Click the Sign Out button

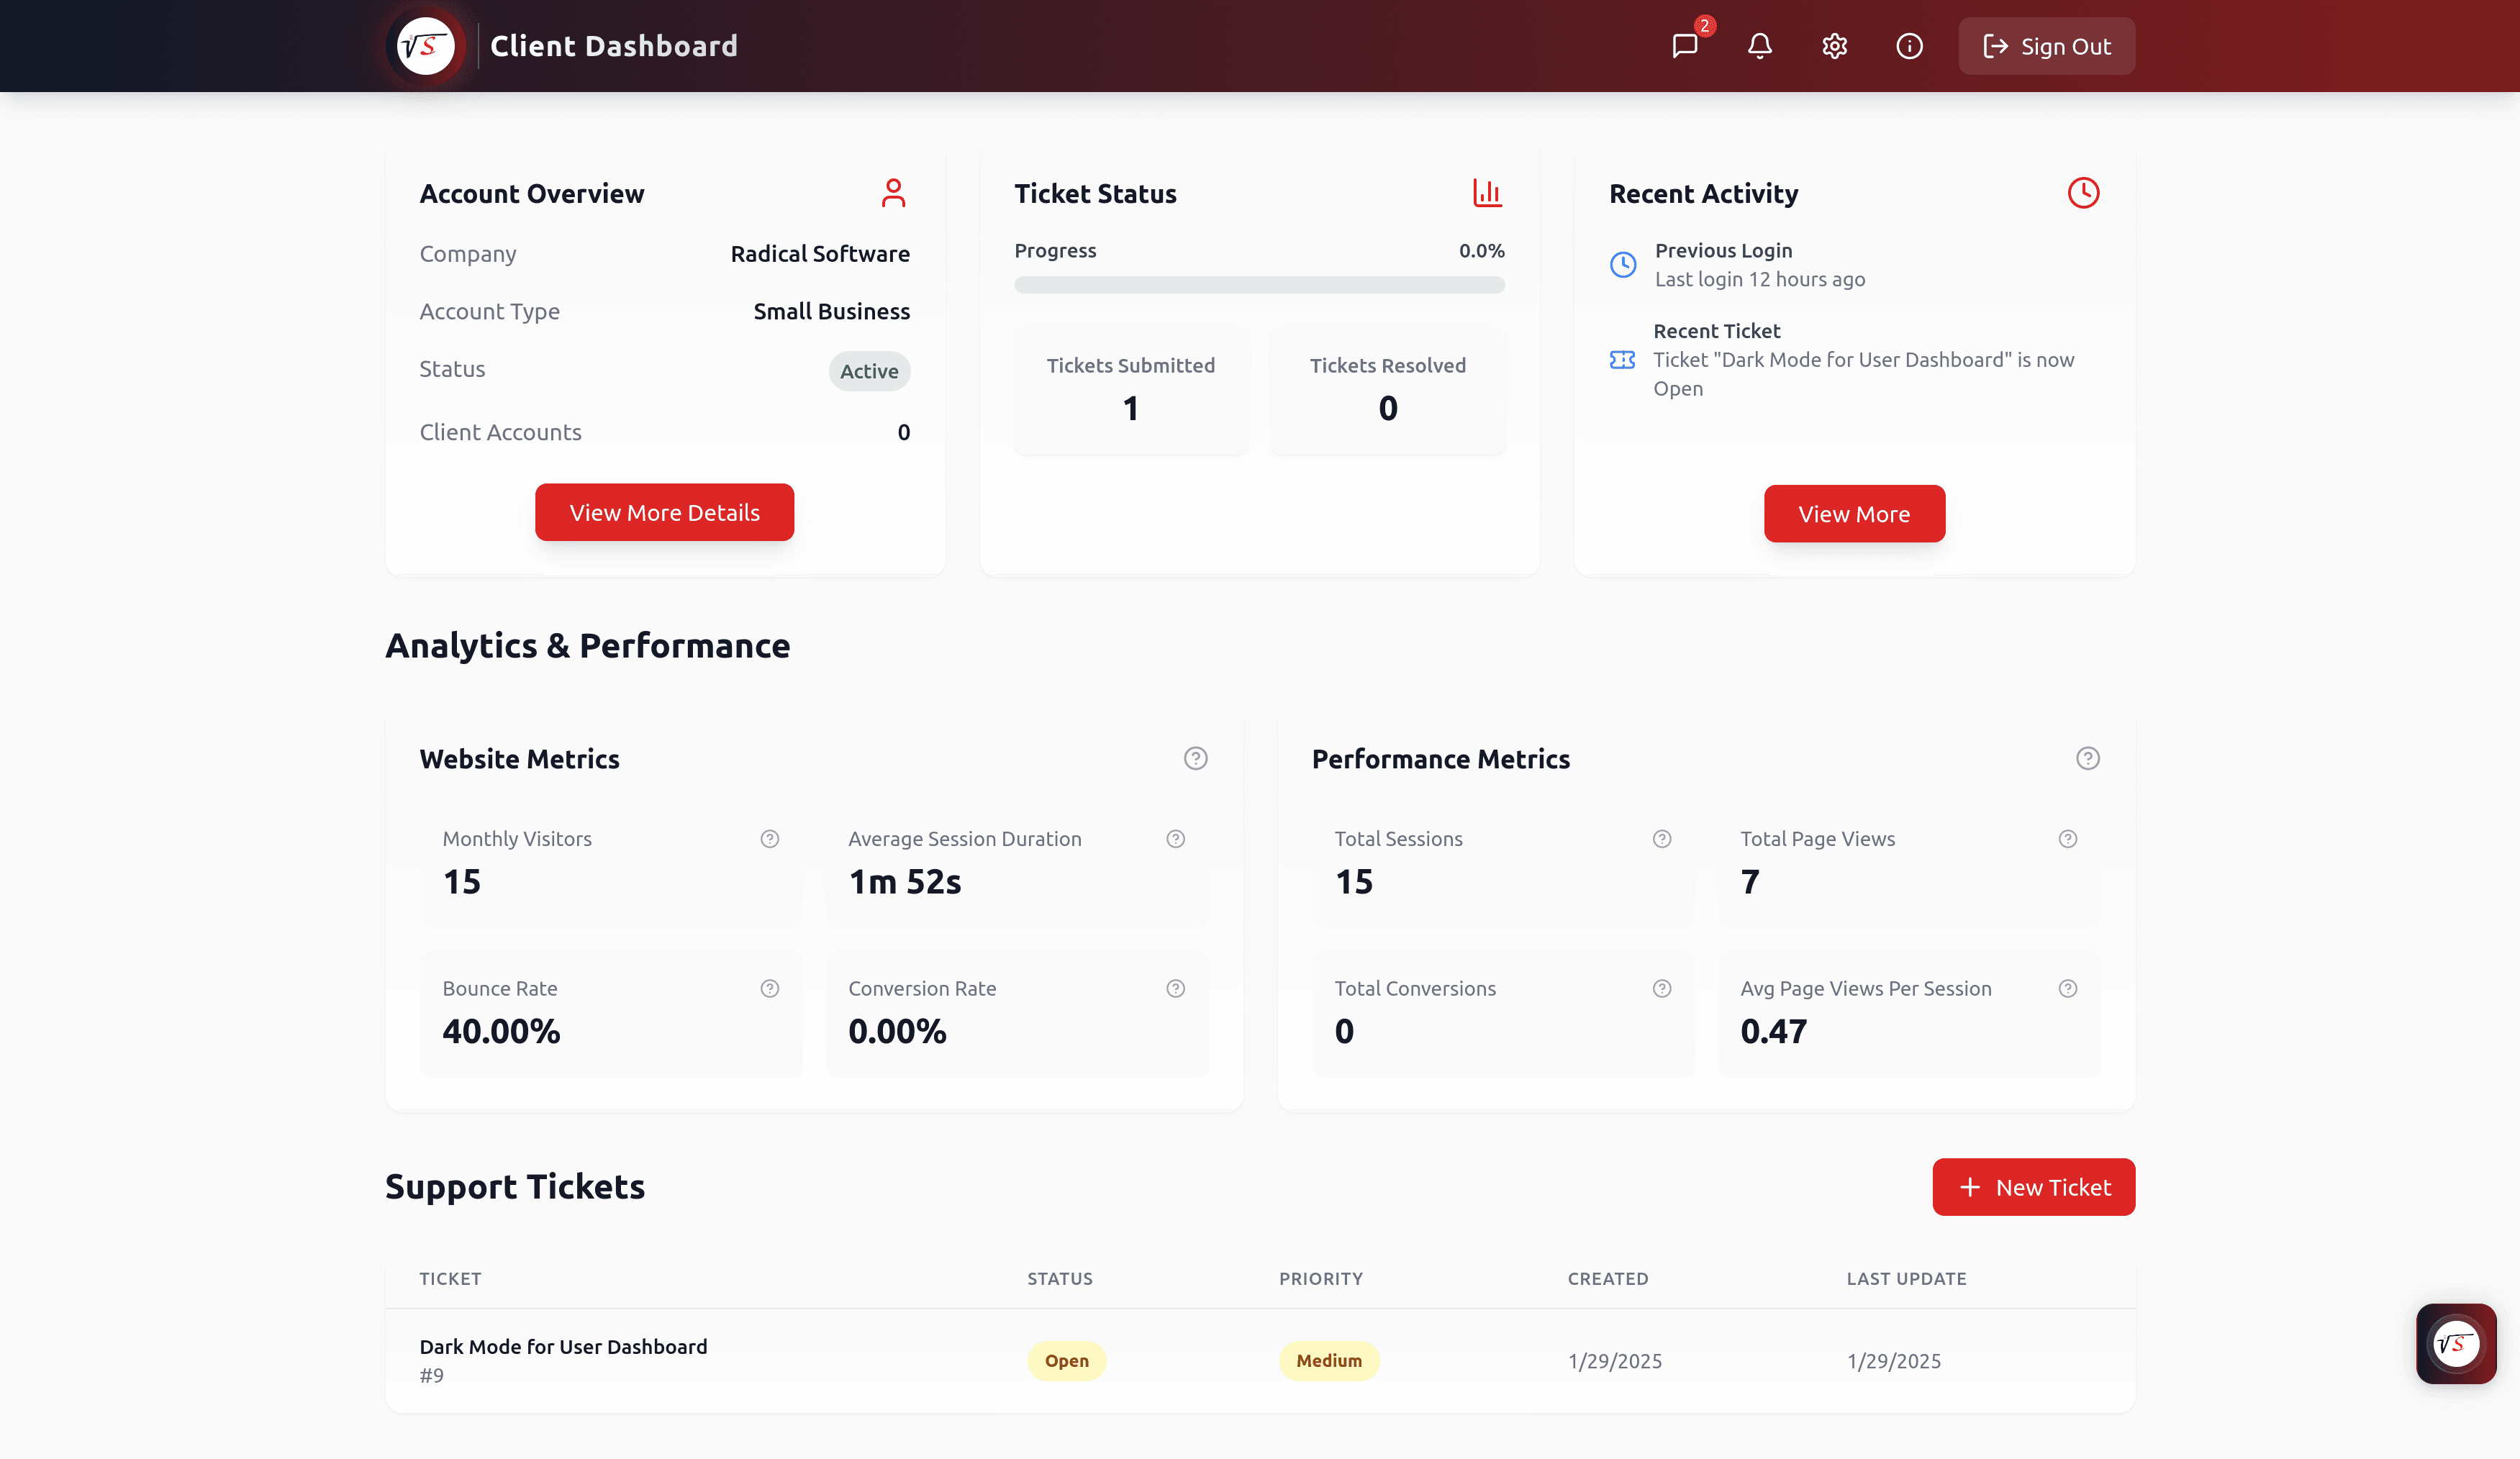tap(2046, 46)
